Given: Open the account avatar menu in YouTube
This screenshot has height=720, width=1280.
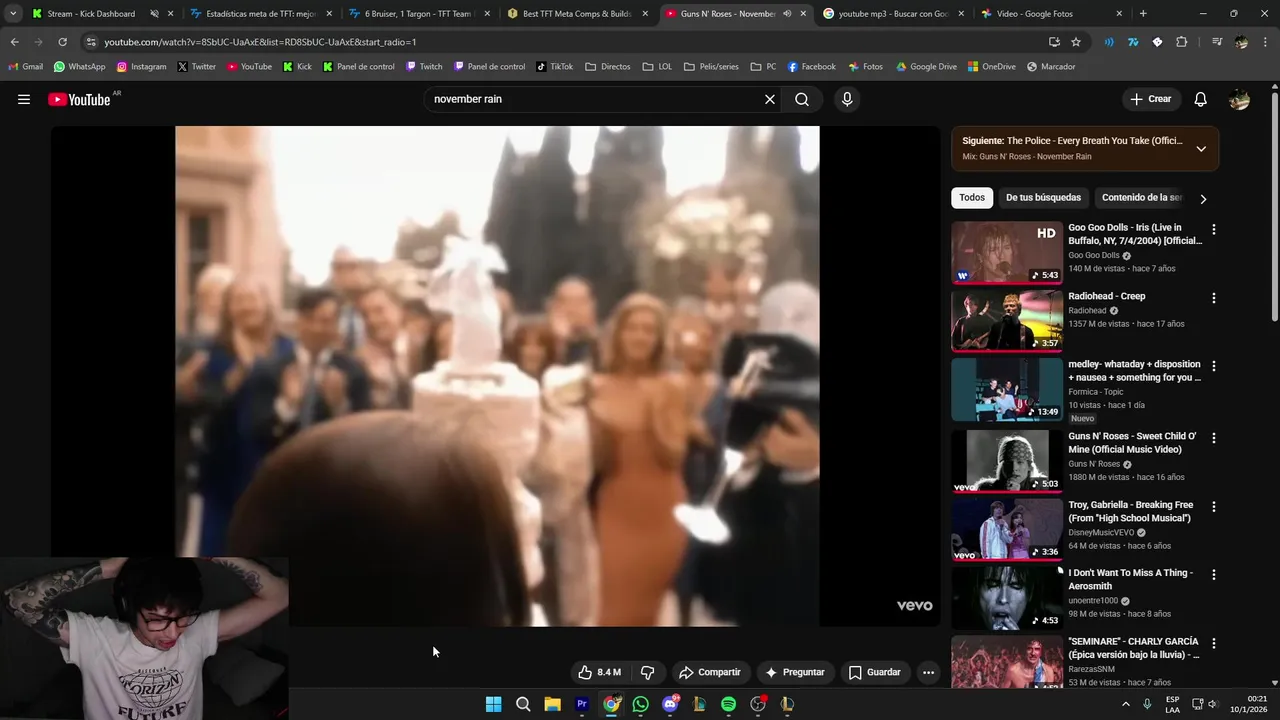Looking at the screenshot, I should click(1239, 99).
